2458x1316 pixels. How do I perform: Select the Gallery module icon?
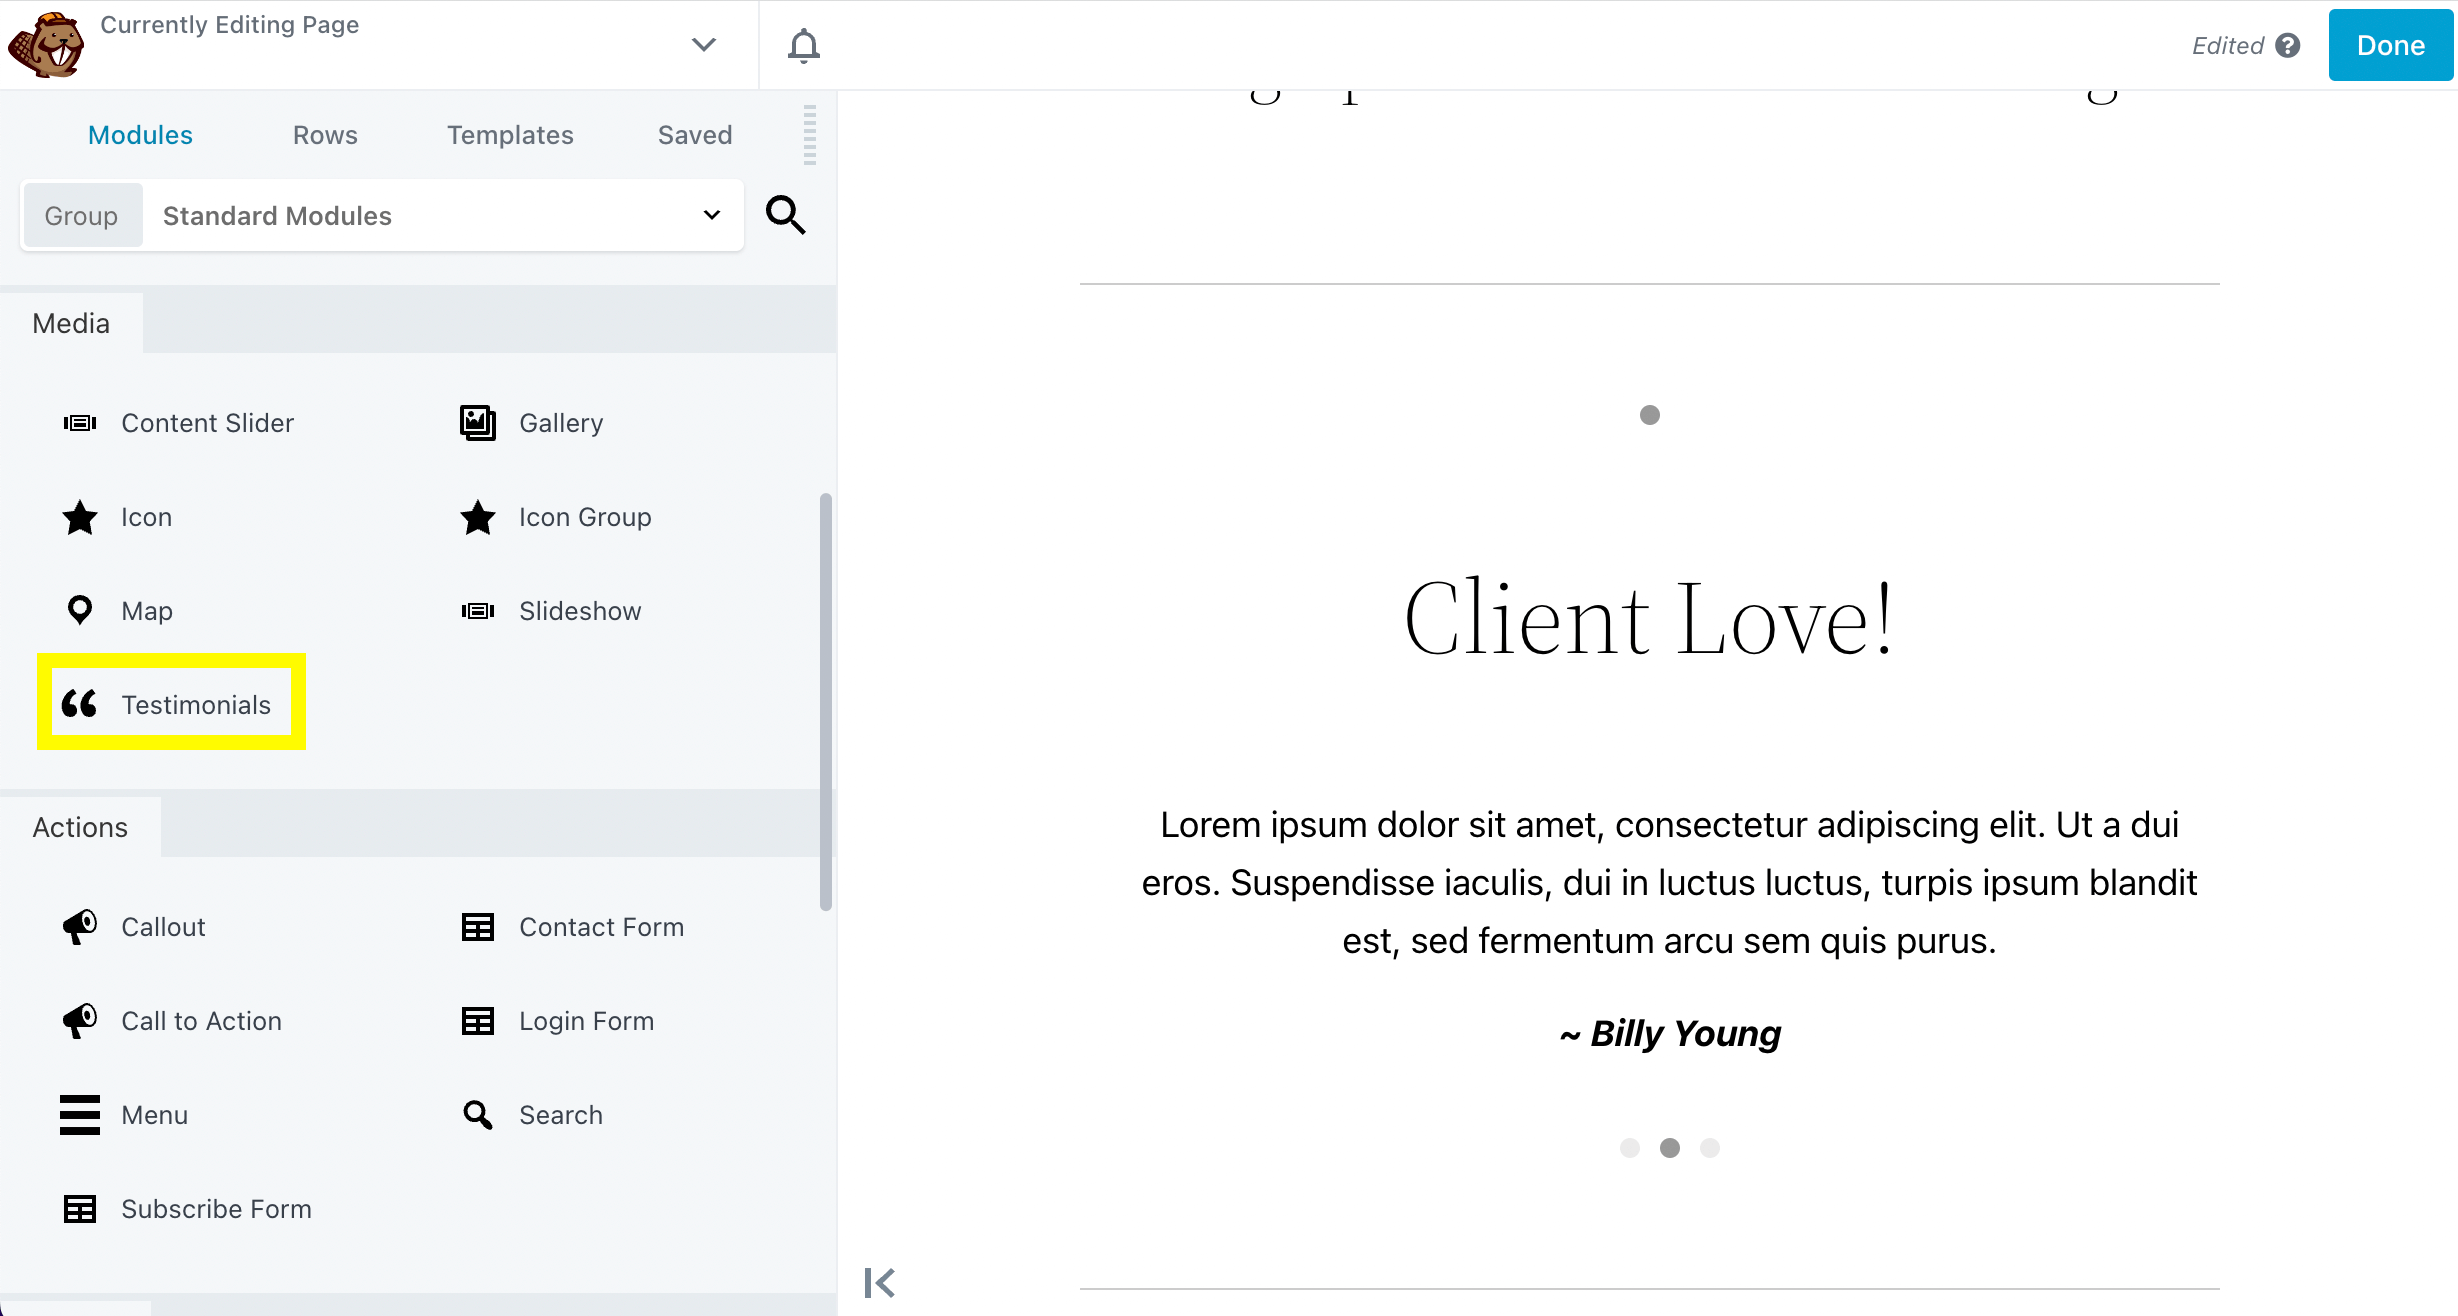coord(477,423)
